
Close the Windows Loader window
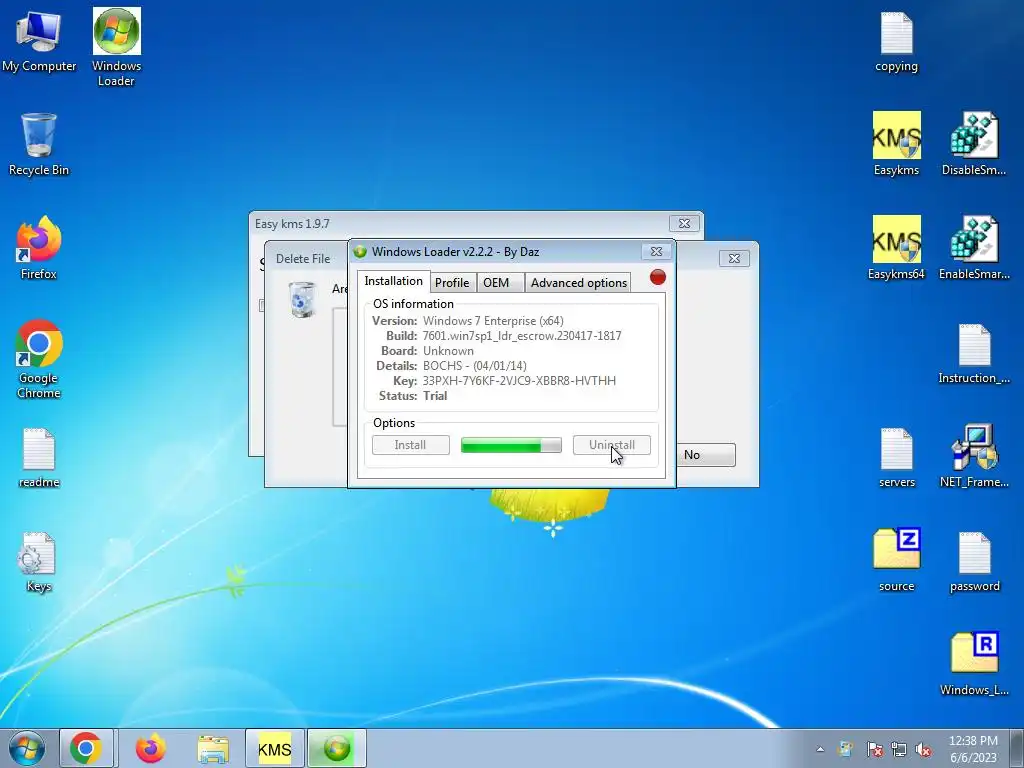(656, 251)
